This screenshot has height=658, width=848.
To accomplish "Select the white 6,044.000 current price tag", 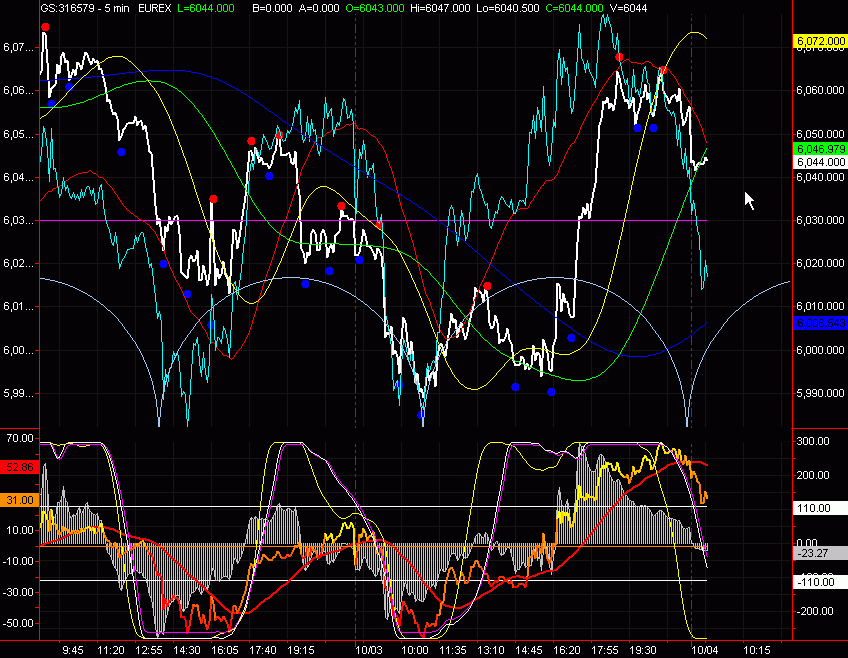I will 820,162.
